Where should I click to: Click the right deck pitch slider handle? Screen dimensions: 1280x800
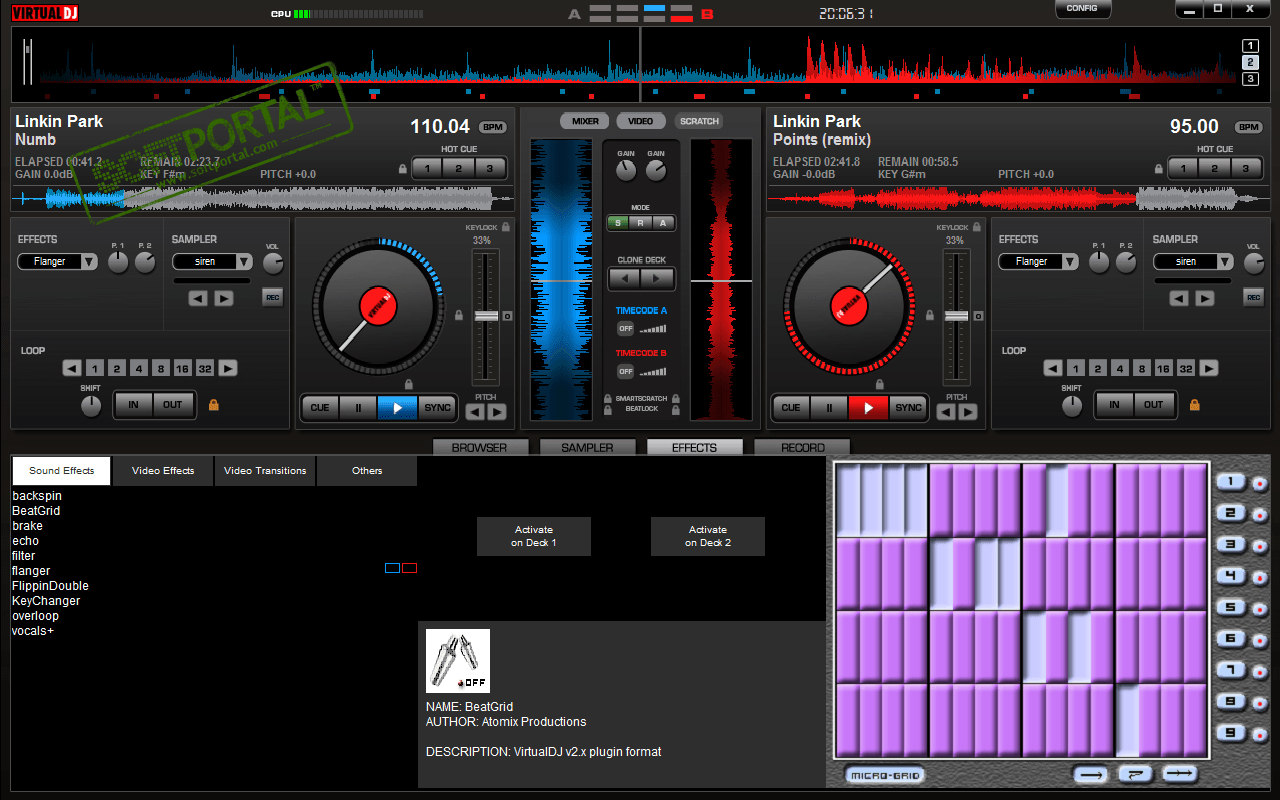pyautogui.click(x=957, y=316)
